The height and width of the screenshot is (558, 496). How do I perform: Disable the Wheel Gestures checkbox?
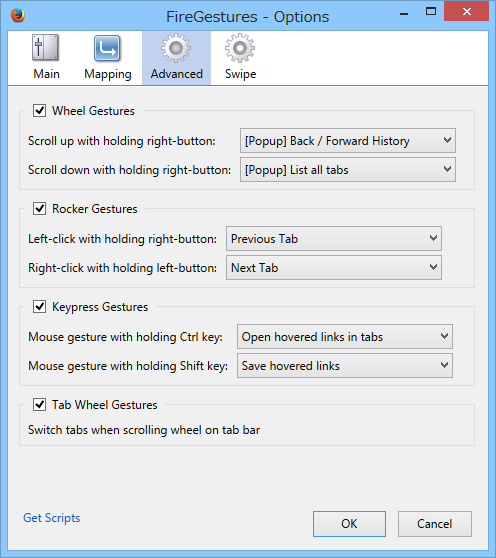pos(39,111)
